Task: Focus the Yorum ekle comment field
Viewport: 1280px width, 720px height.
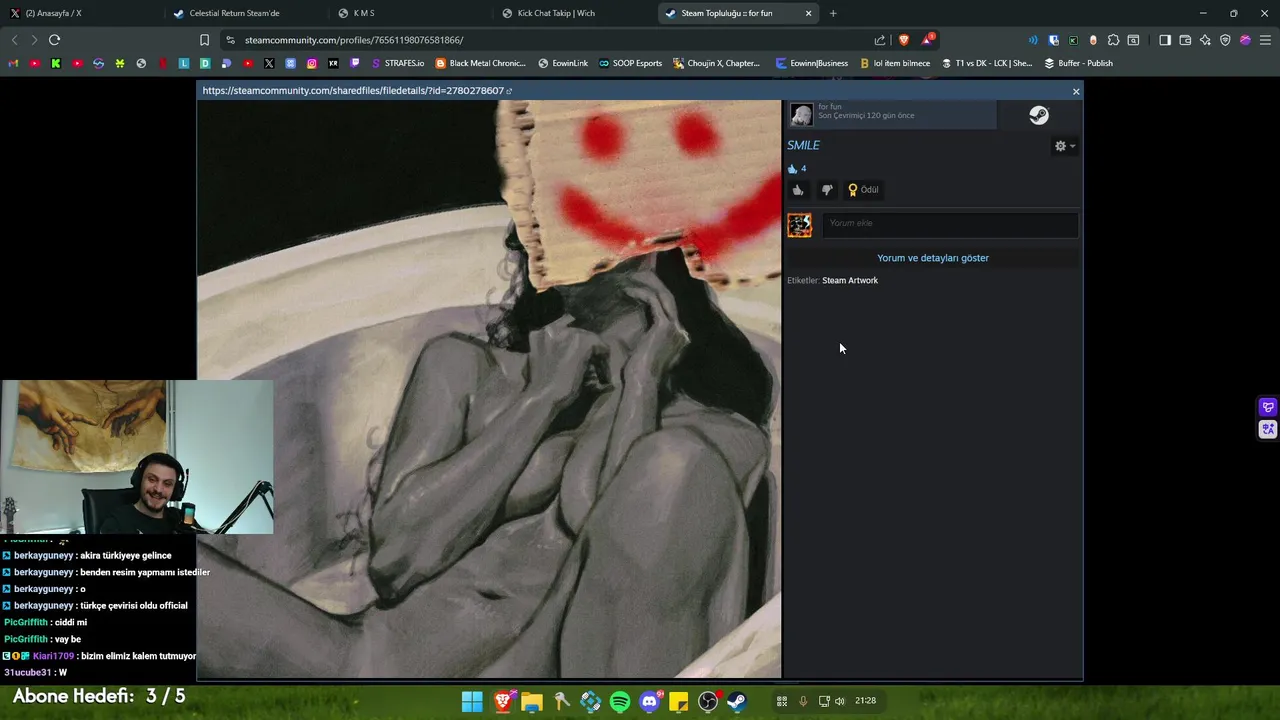Action: [950, 223]
